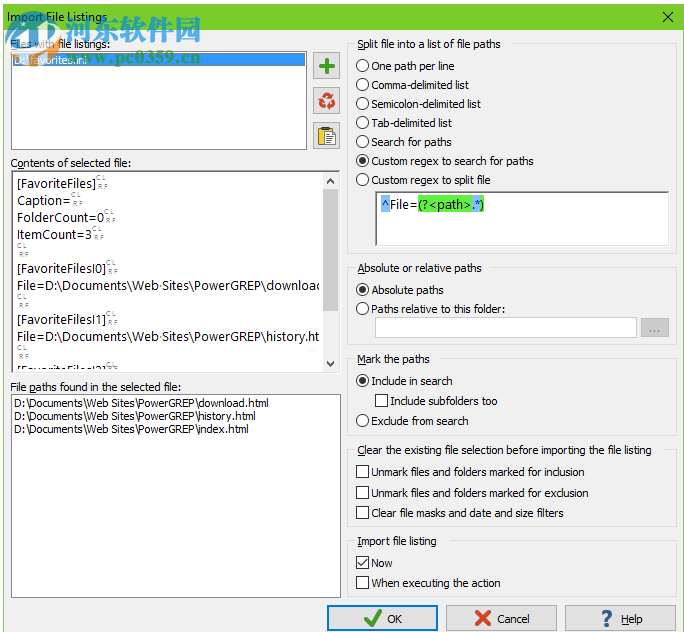Viewport: 684px width, 632px height.
Task: Enable Include subfolders too checkbox
Action: [x=436, y=401]
